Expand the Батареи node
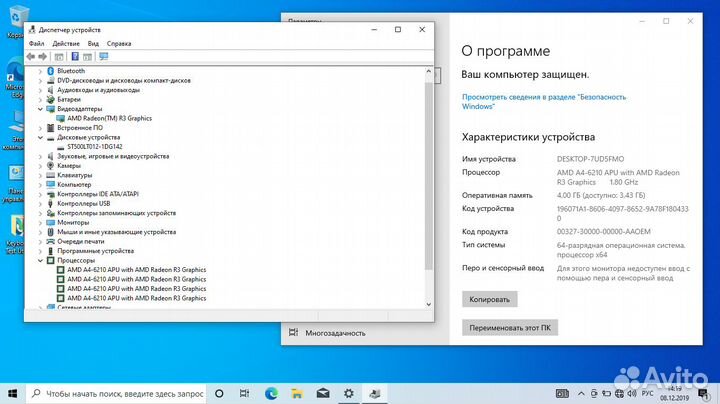The height and width of the screenshot is (404, 720). pos(40,100)
